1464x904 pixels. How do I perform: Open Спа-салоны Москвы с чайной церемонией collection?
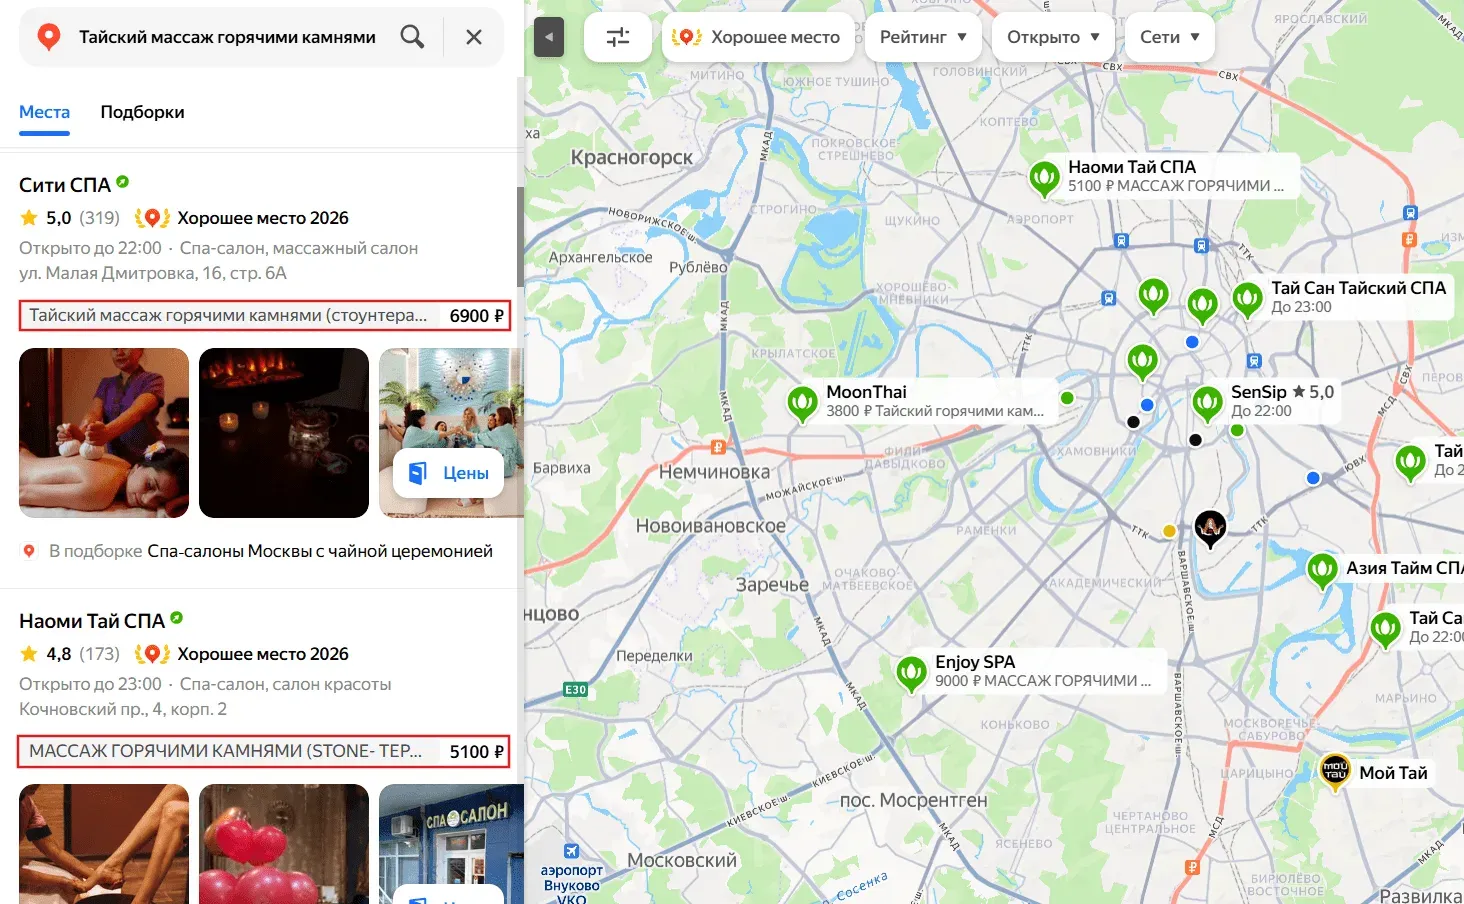pos(319,551)
